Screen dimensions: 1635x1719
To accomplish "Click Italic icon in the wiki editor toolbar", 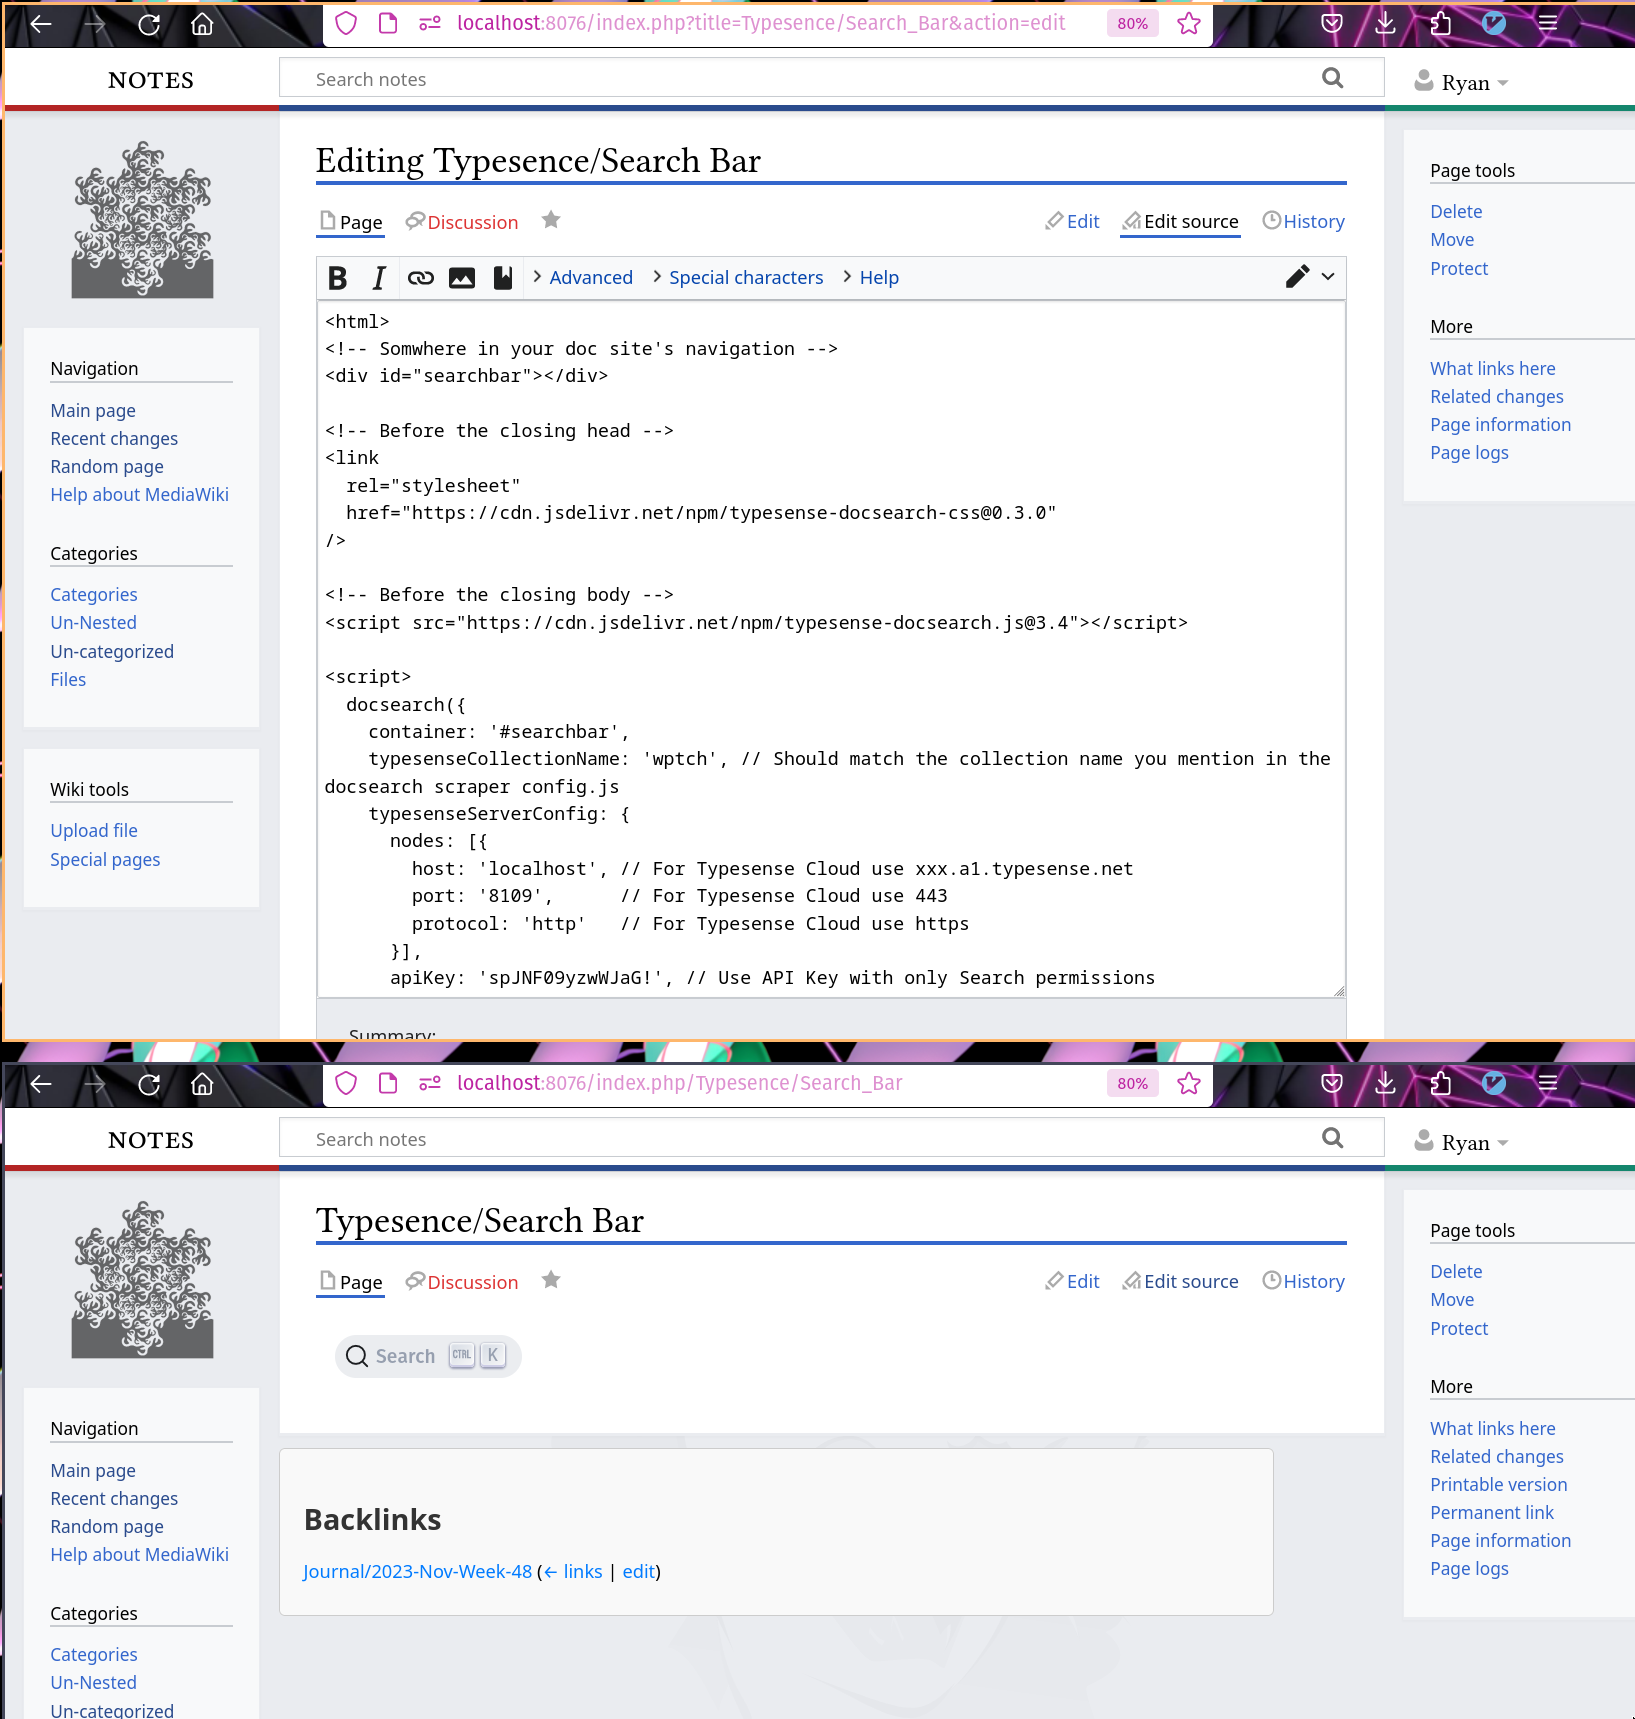I will [379, 278].
